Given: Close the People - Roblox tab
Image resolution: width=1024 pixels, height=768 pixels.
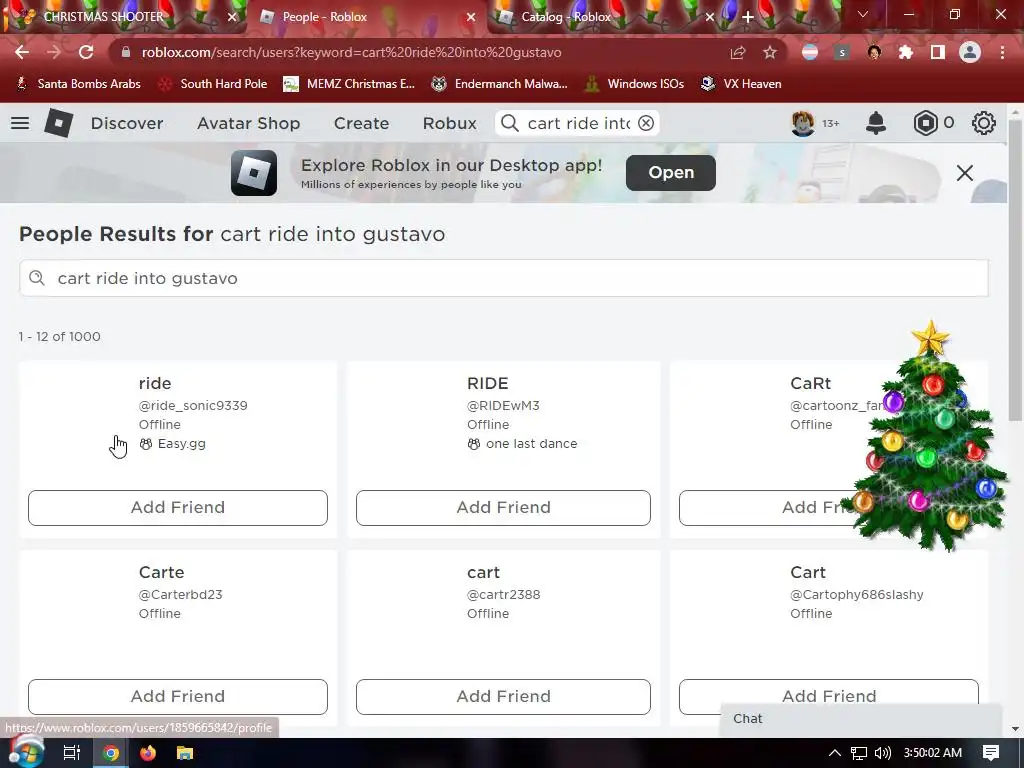Looking at the screenshot, I should coord(470,17).
